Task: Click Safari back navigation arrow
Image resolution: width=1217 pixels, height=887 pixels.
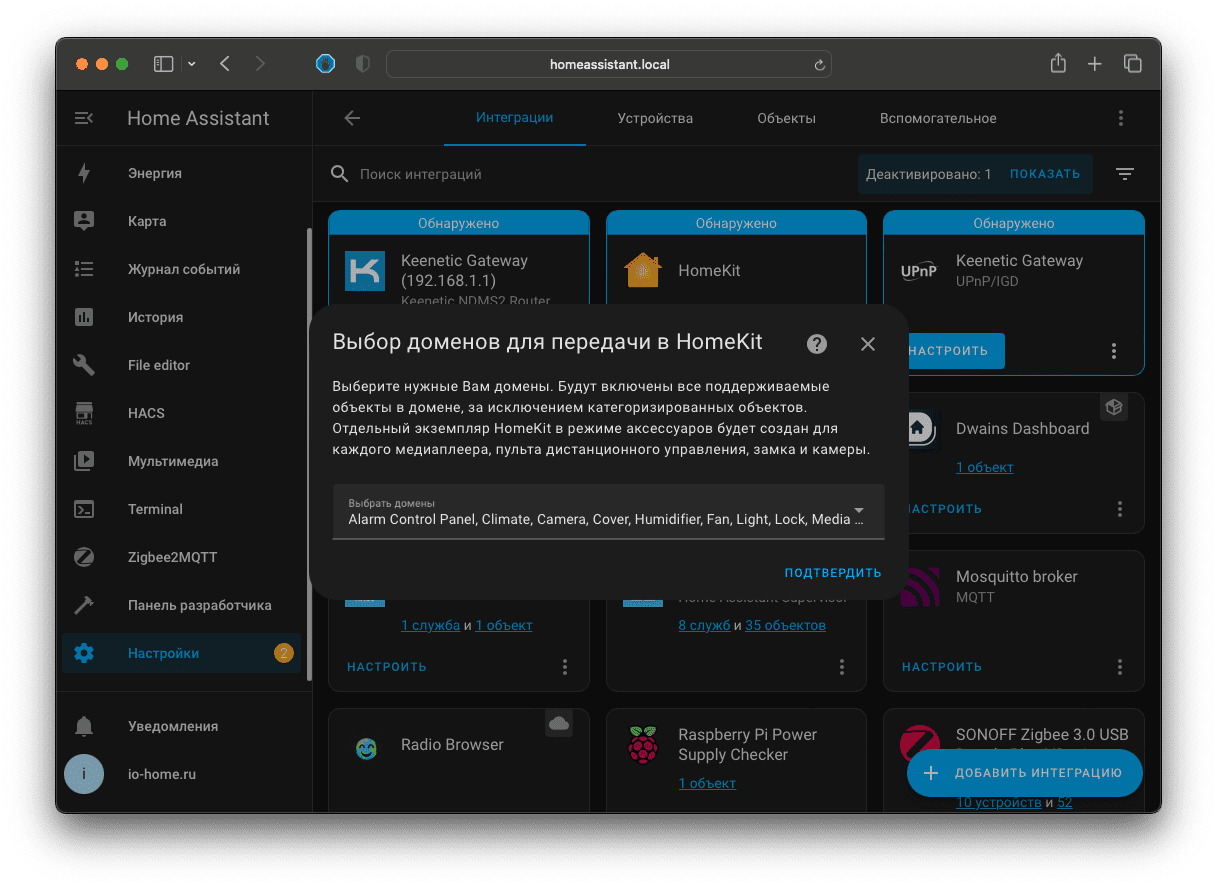Action: (x=225, y=64)
